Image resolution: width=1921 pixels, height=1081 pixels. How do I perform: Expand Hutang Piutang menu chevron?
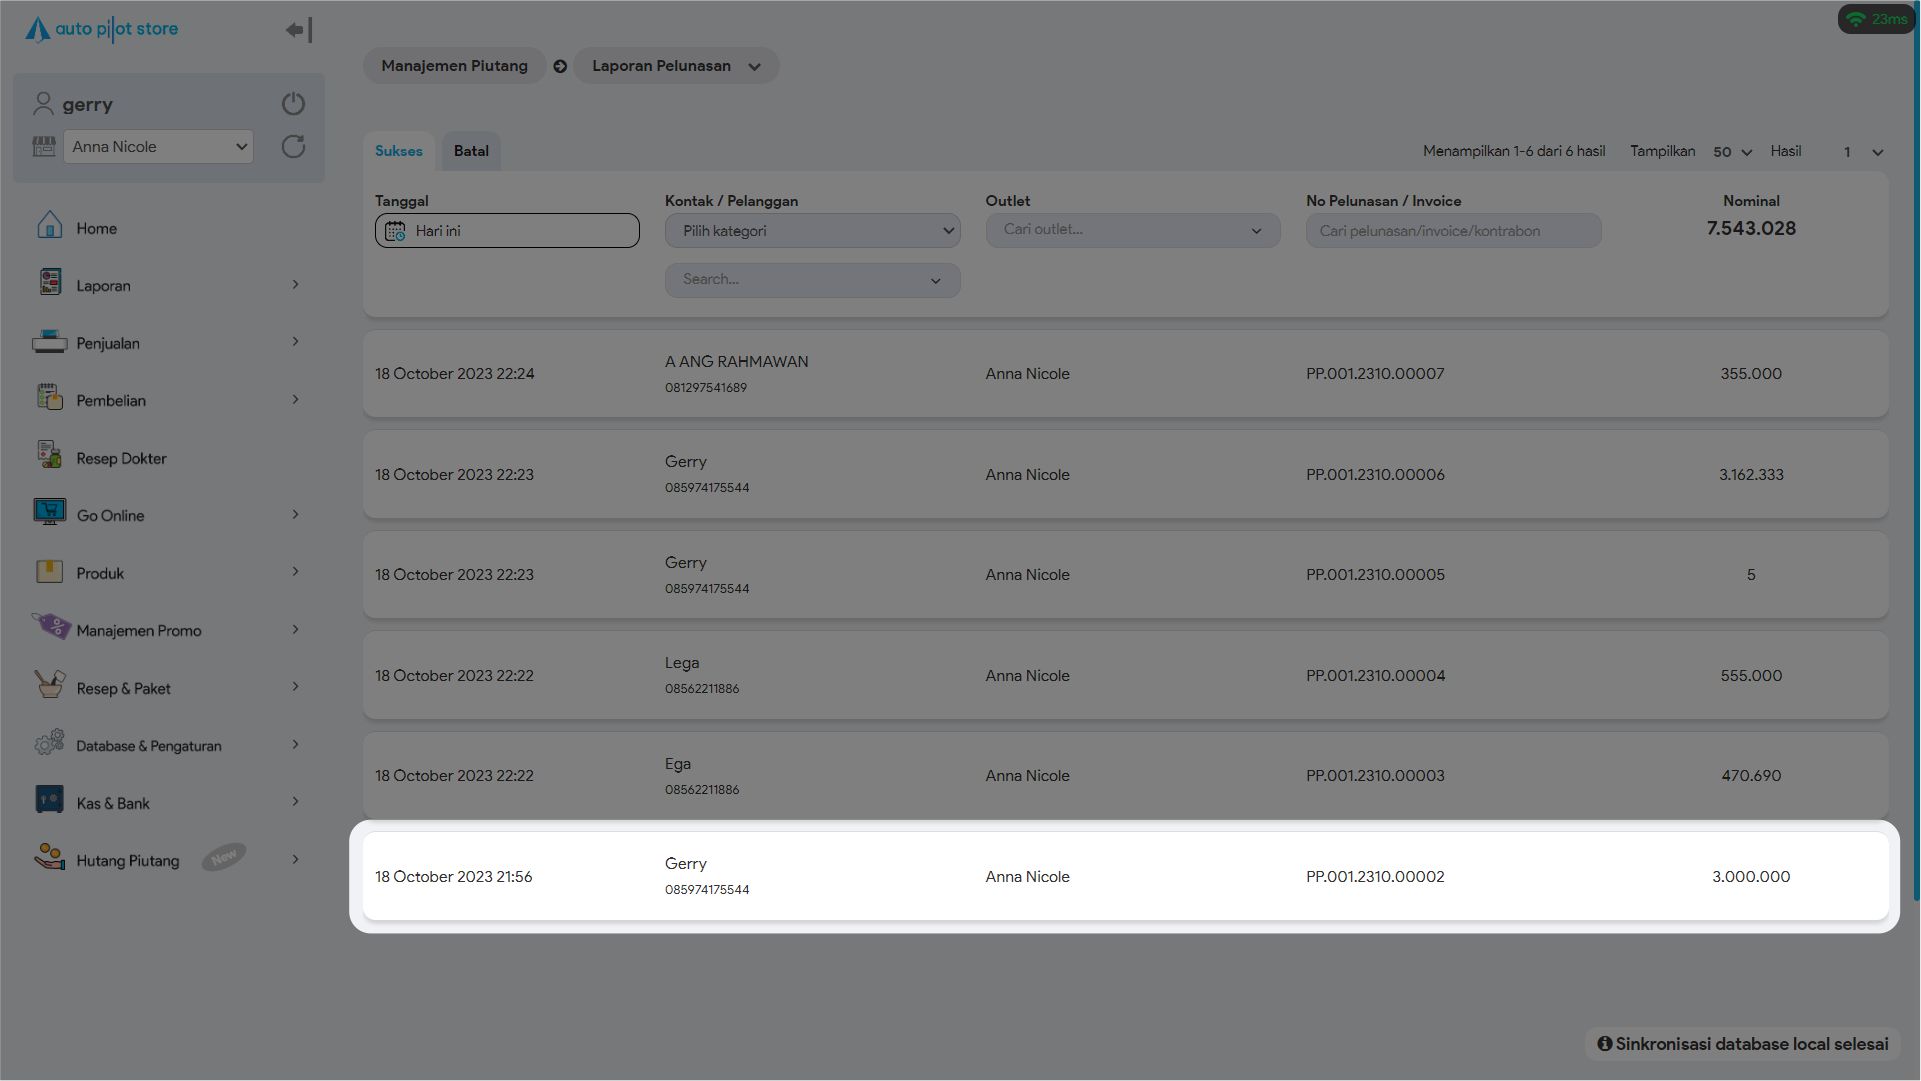pyautogui.click(x=295, y=860)
